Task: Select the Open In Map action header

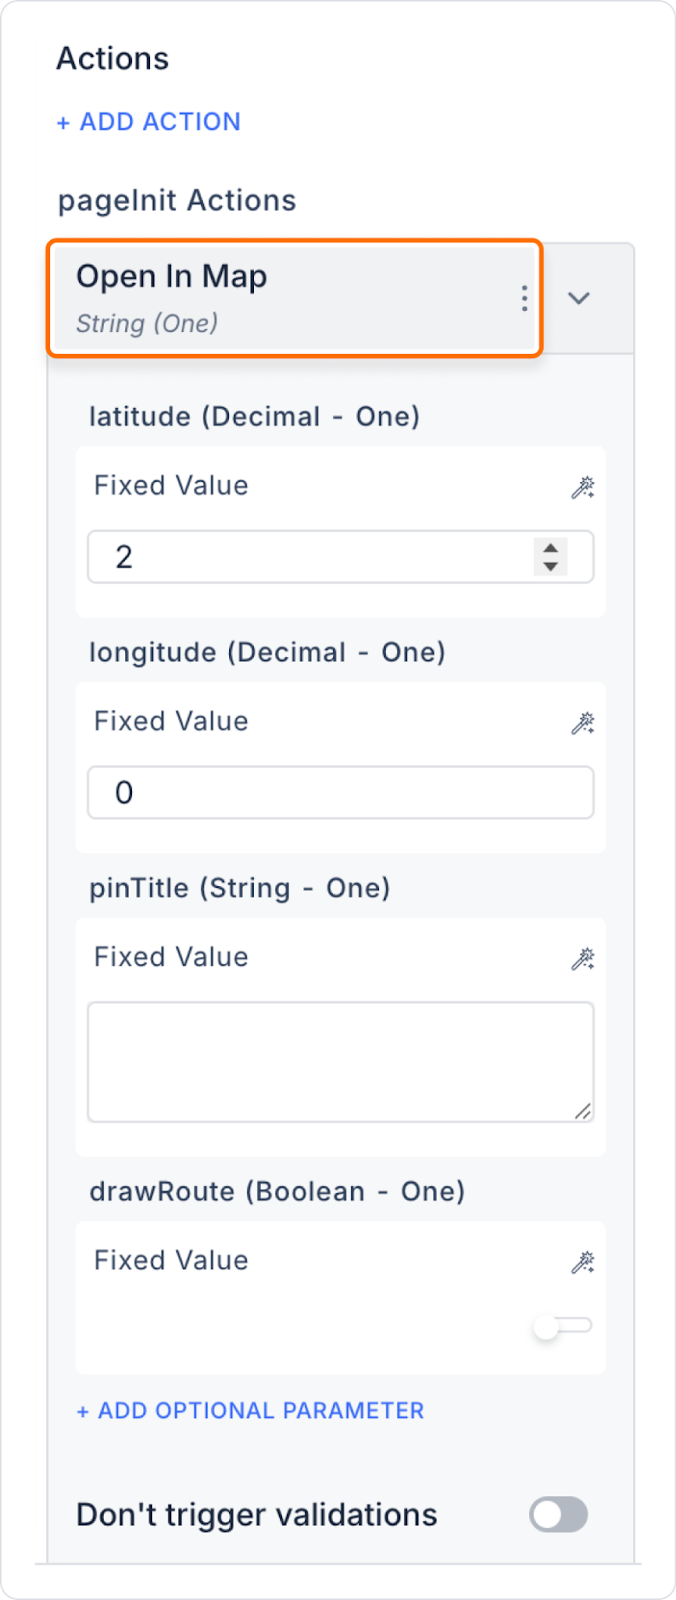Action: click(x=295, y=298)
